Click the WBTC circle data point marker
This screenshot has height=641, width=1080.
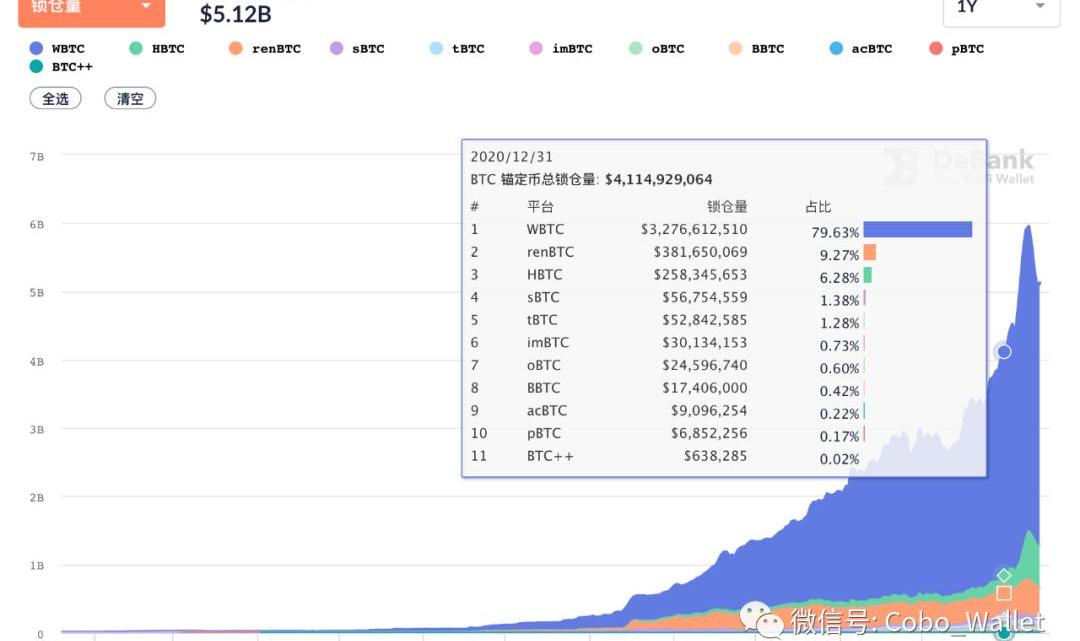(1004, 351)
